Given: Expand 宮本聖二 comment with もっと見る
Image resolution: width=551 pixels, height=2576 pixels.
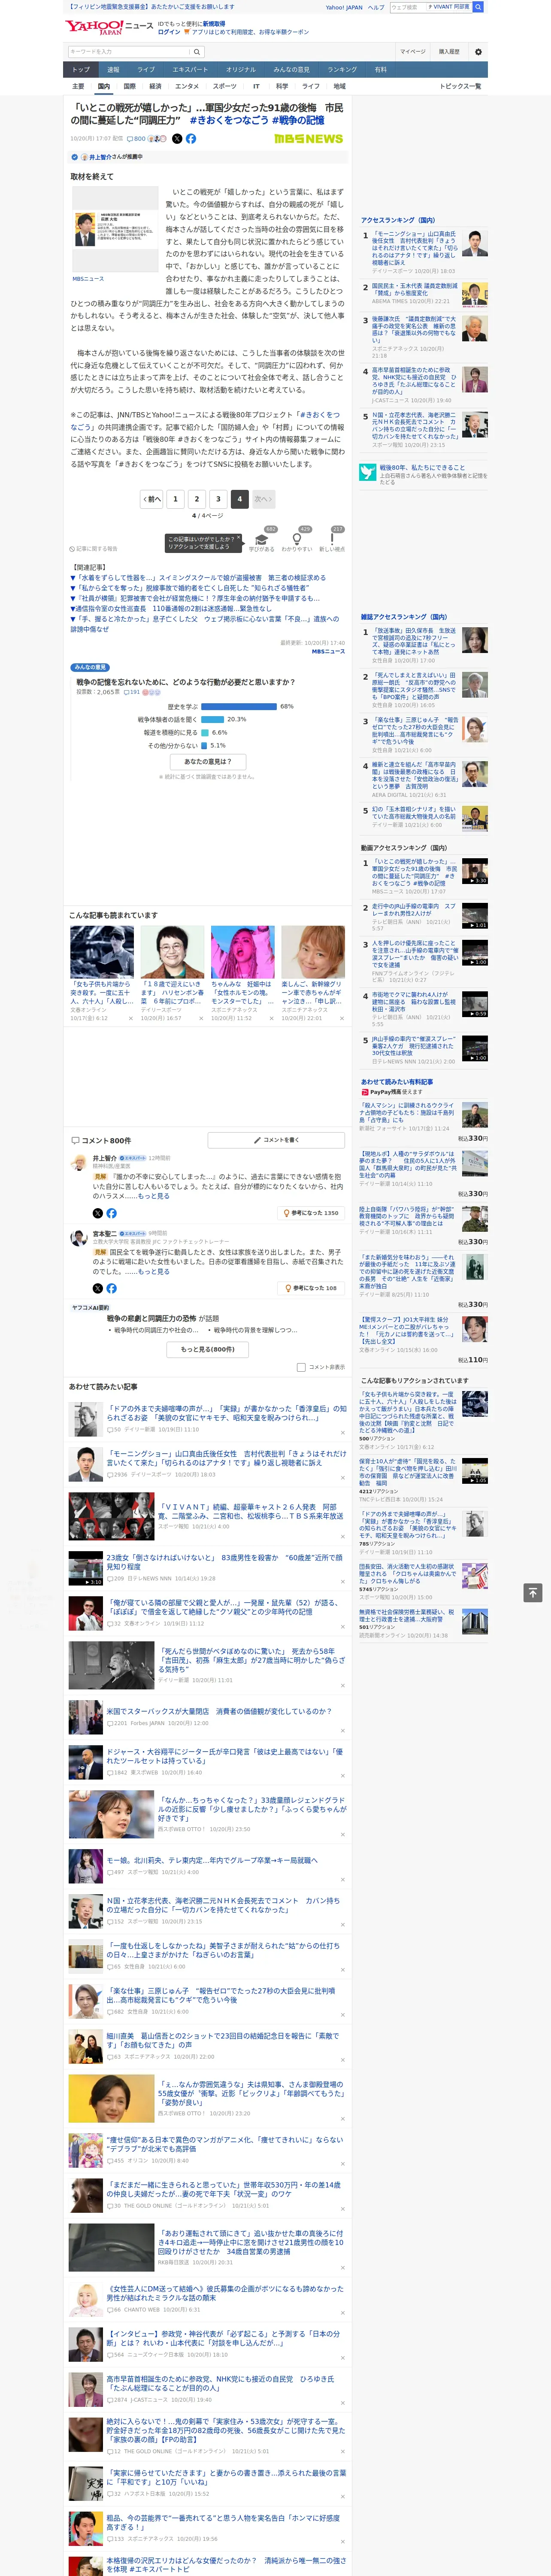Looking at the screenshot, I should [x=153, y=1272].
